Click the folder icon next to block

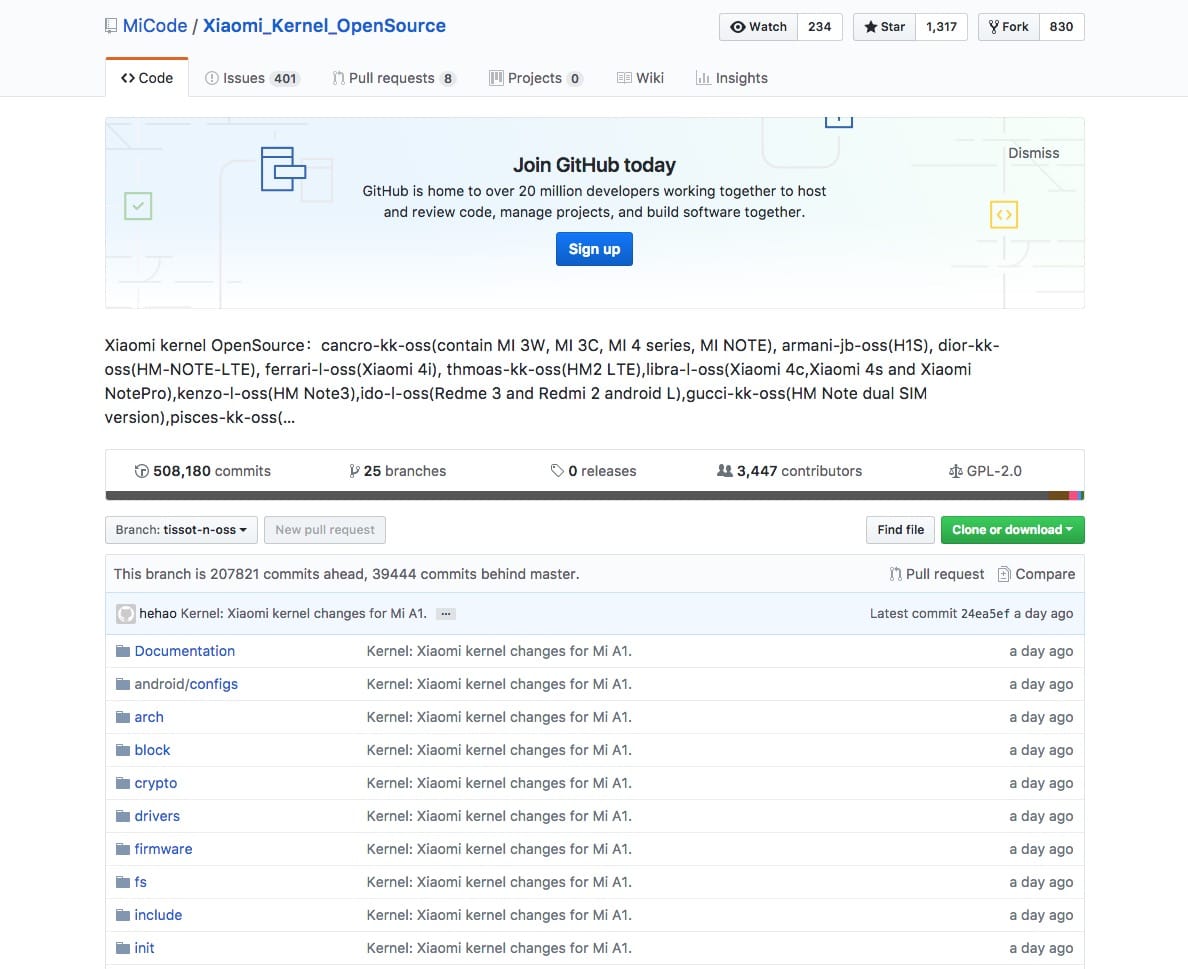(123, 750)
